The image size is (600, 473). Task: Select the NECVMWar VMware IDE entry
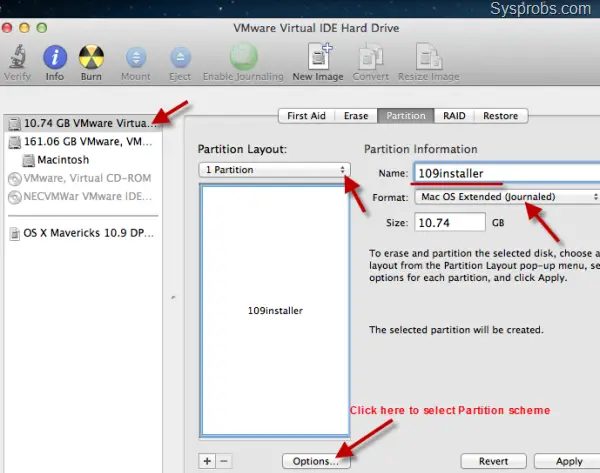83,197
